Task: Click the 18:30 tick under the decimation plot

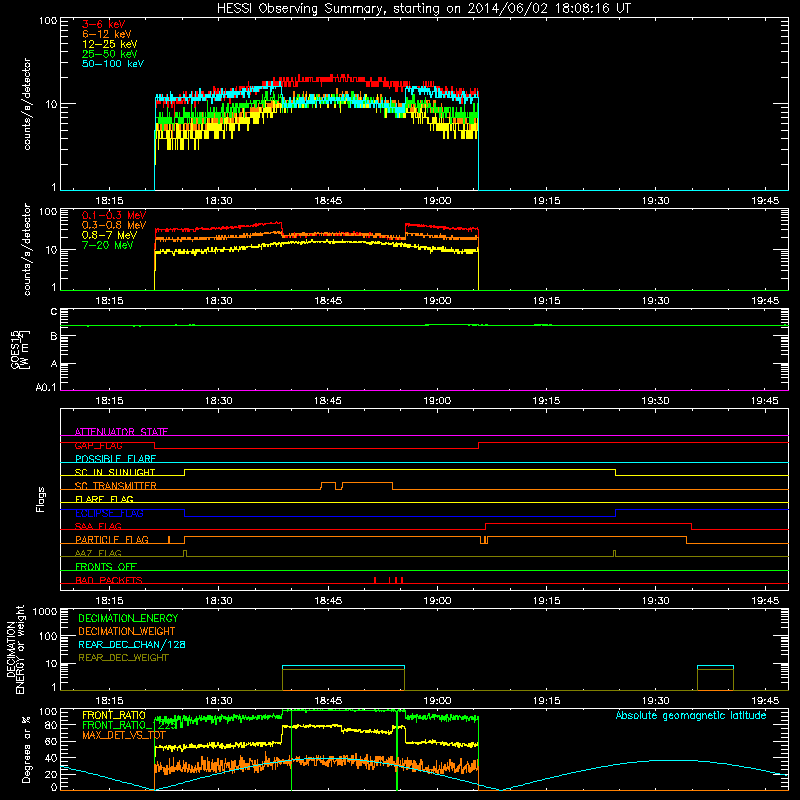Action: coord(218,701)
